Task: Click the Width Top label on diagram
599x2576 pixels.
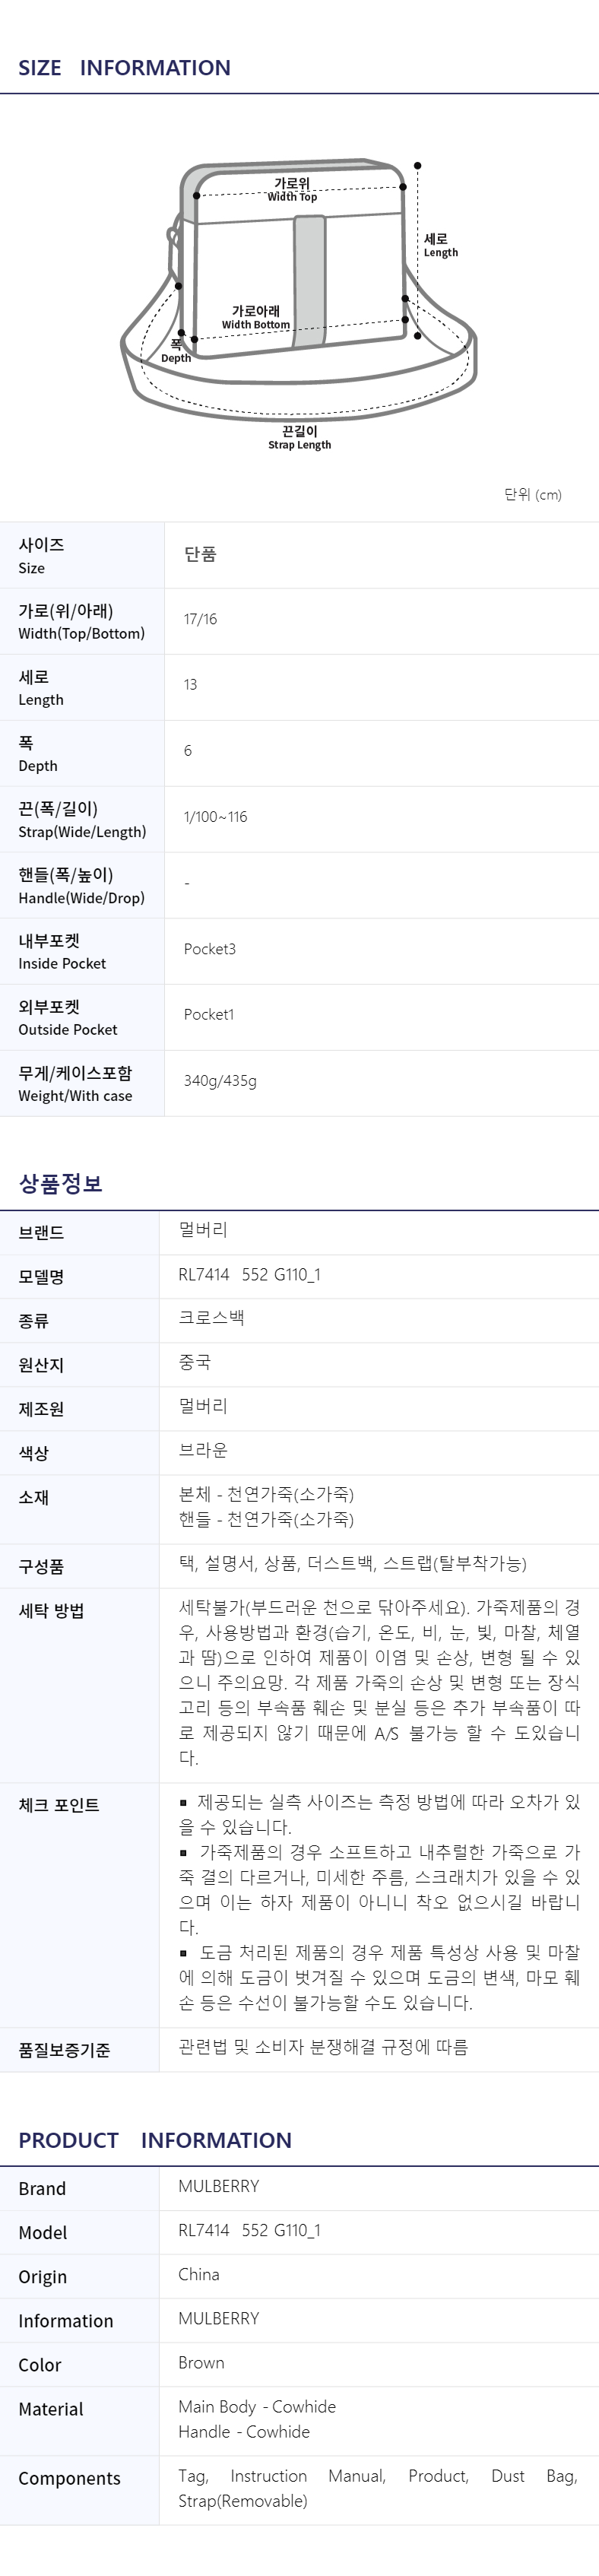Action: pos(292,190)
